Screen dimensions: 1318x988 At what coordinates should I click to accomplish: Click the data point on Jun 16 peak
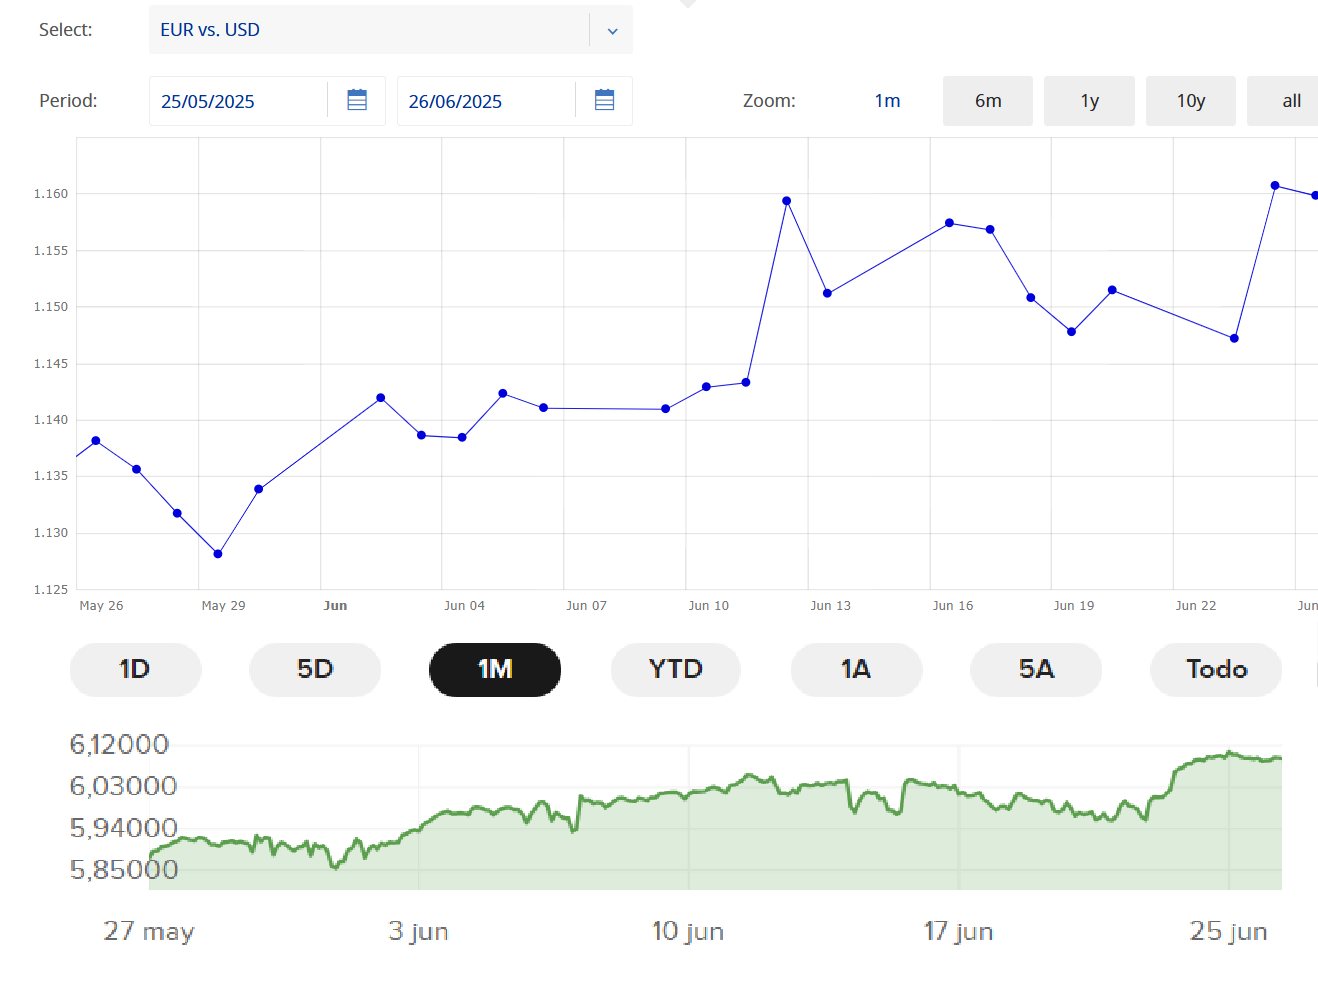(949, 223)
